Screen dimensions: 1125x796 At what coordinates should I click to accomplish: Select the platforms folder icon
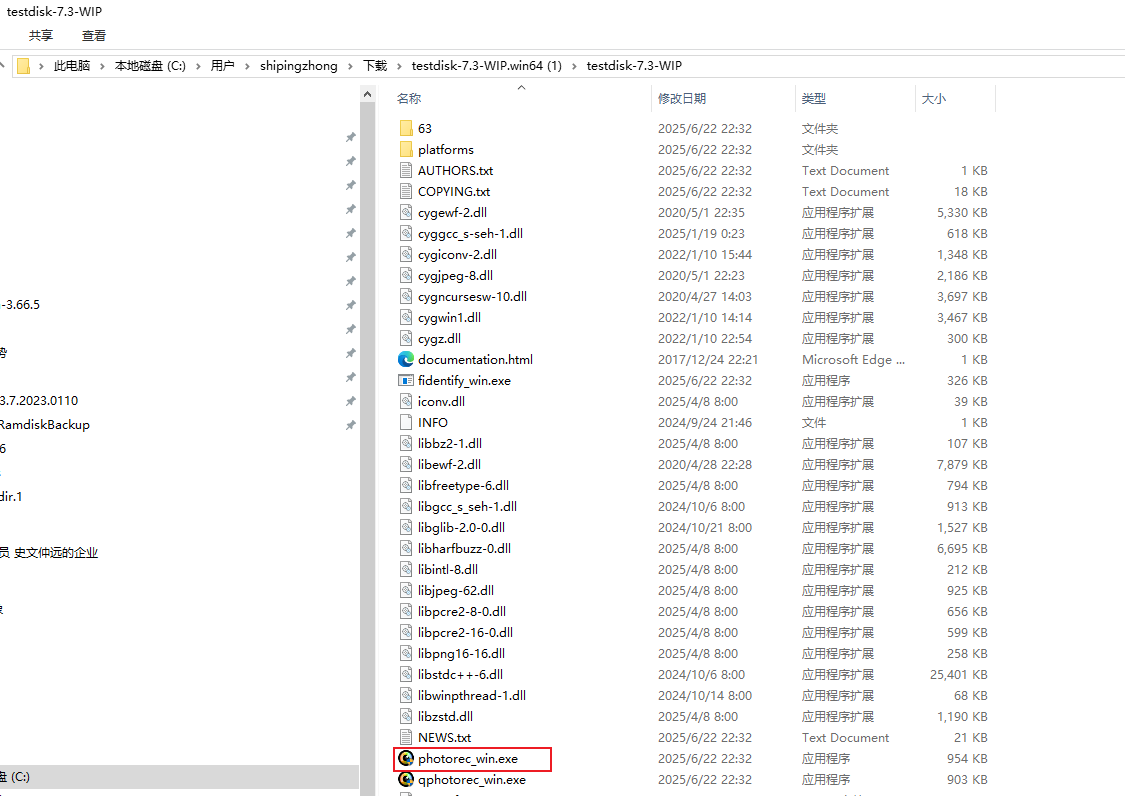406,149
